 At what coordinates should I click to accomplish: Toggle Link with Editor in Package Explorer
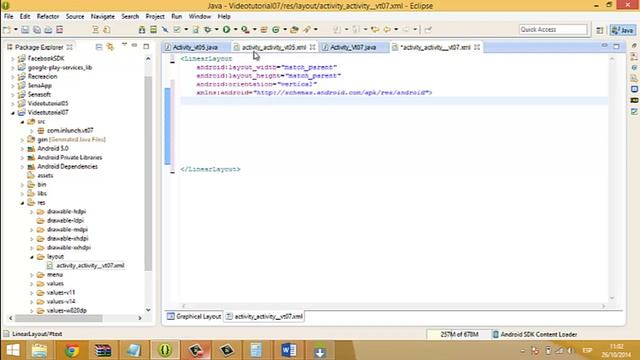click(x=110, y=47)
